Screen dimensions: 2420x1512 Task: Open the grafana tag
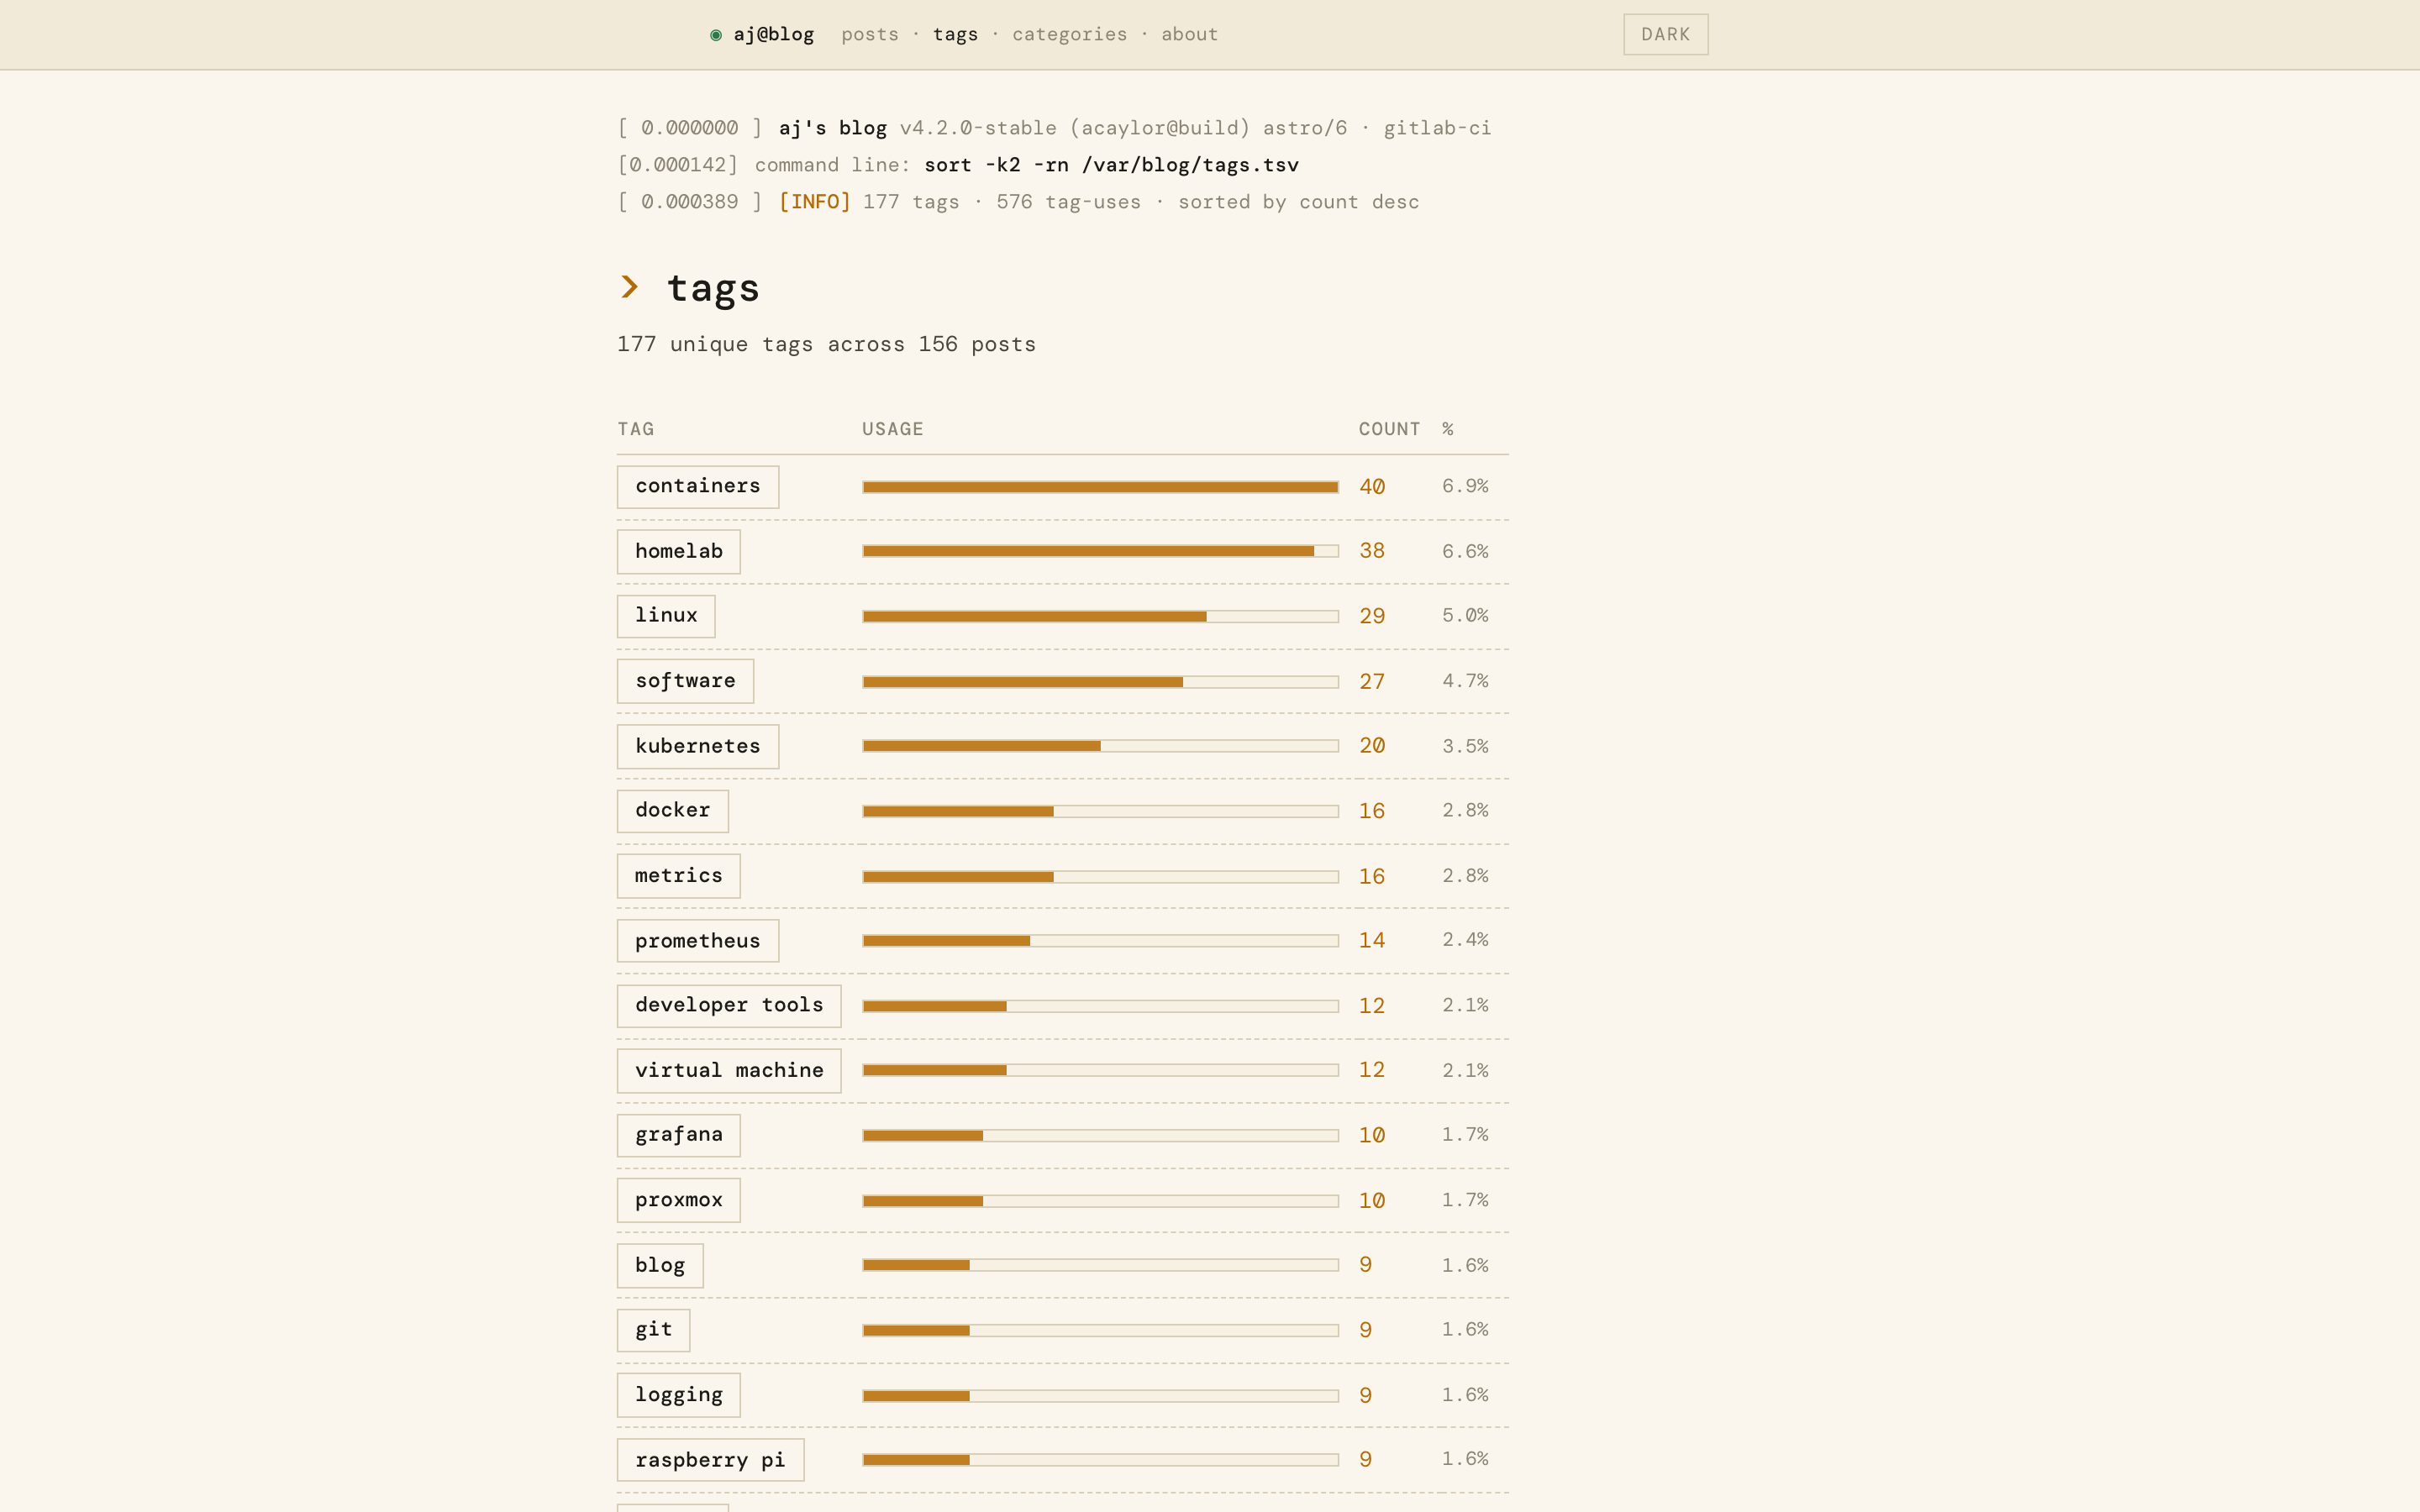pyautogui.click(x=678, y=1135)
